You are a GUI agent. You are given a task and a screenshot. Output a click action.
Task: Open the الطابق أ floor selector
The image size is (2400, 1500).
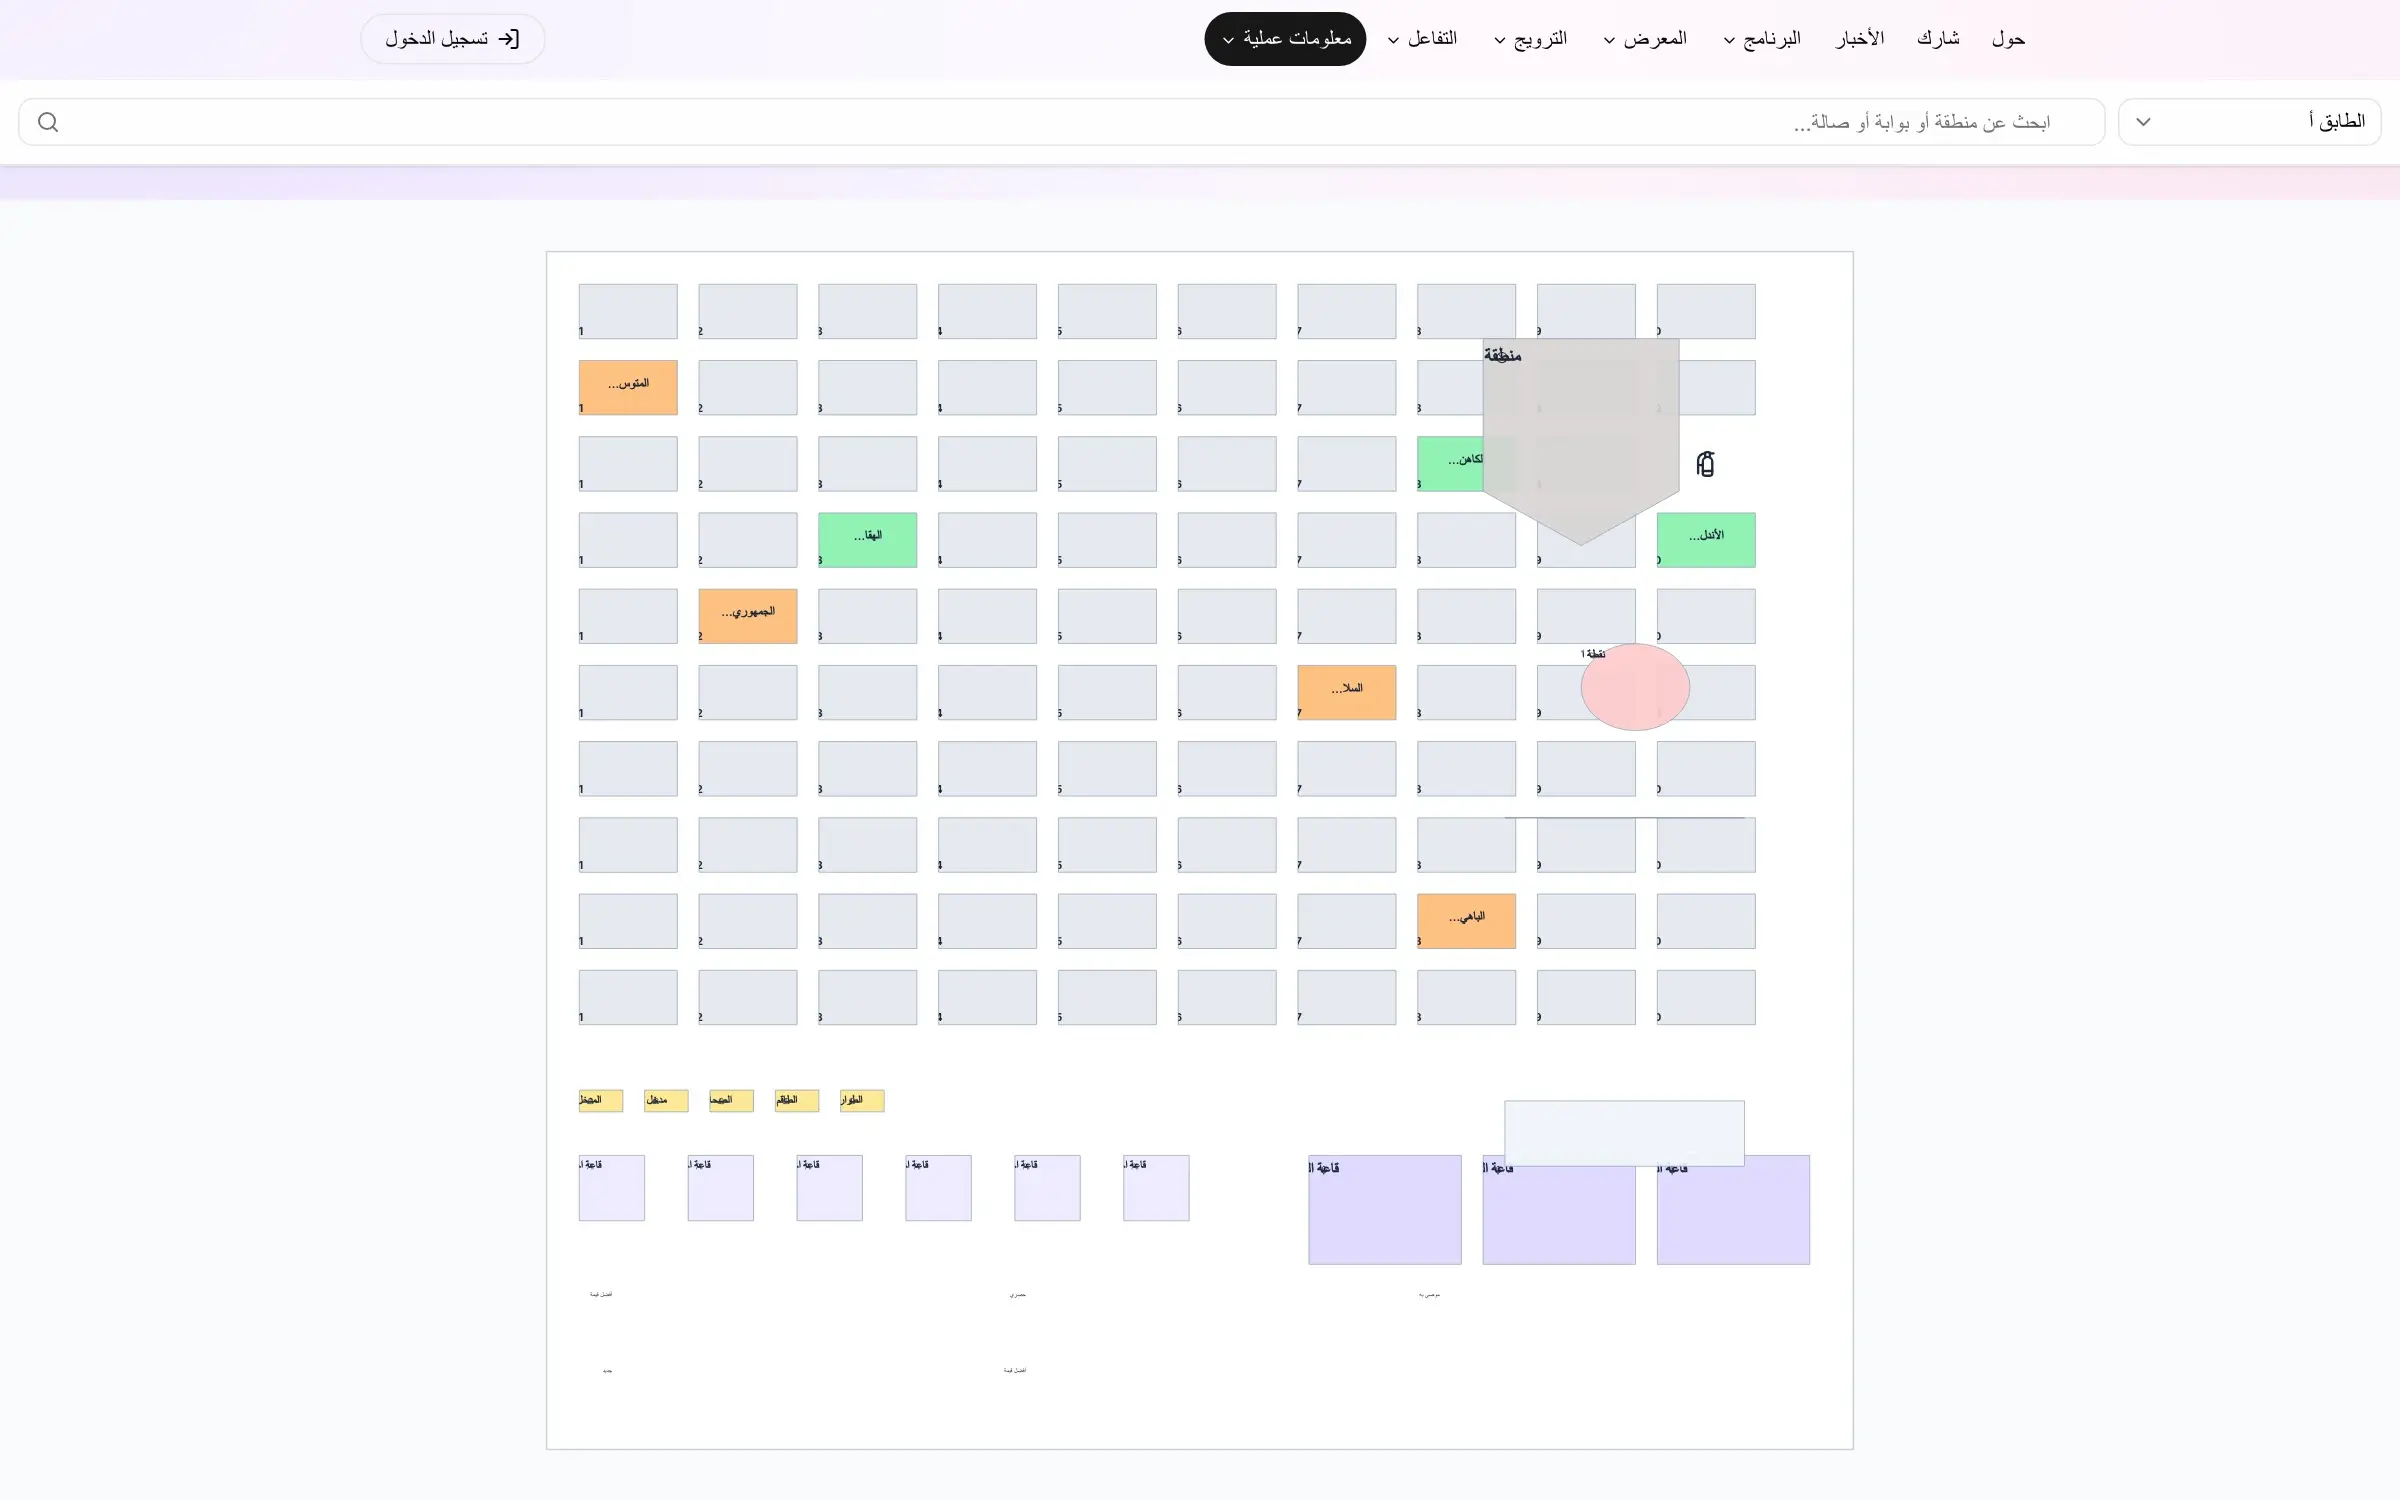tap(2249, 122)
